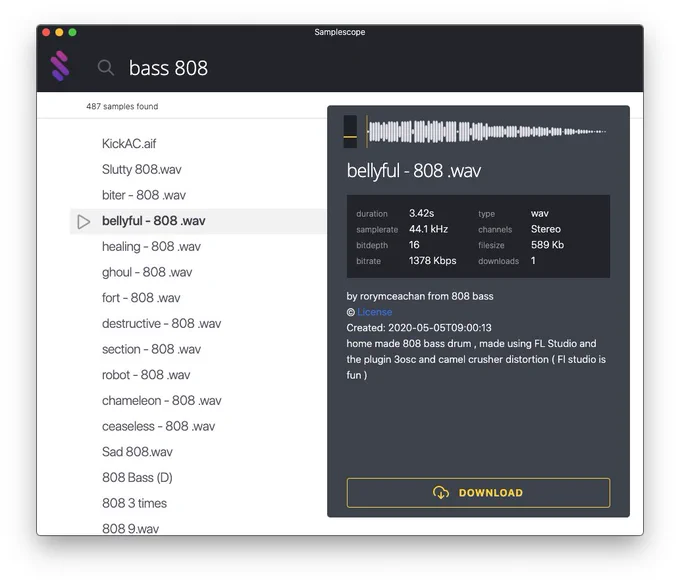680x584 pixels.
Task: Click the Created: 2020-05-05T09:00:13 text
Action: pyautogui.click(x=419, y=328)
